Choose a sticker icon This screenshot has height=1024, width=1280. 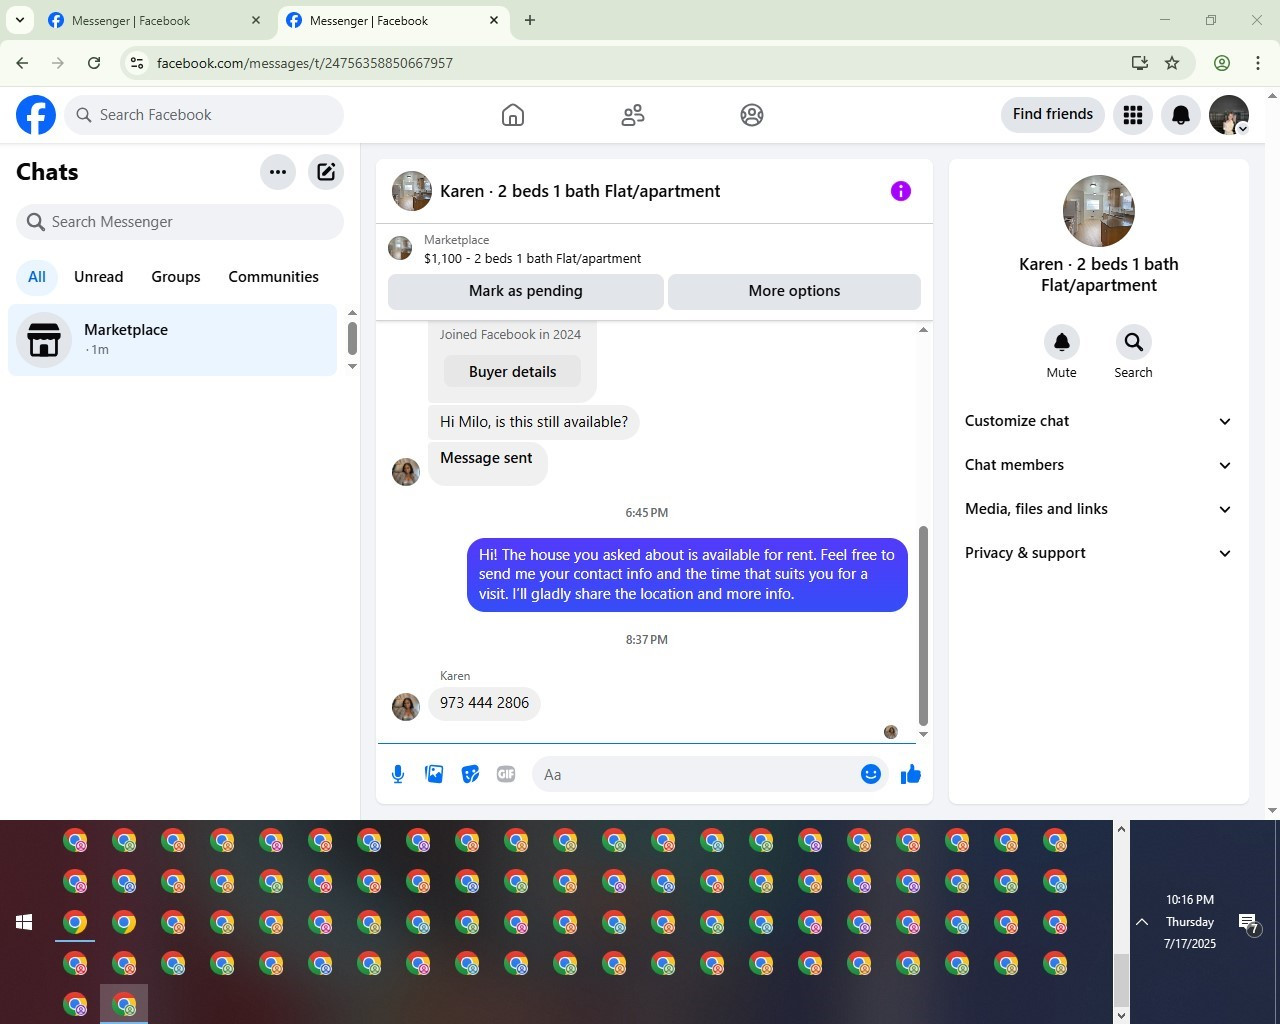470,774
